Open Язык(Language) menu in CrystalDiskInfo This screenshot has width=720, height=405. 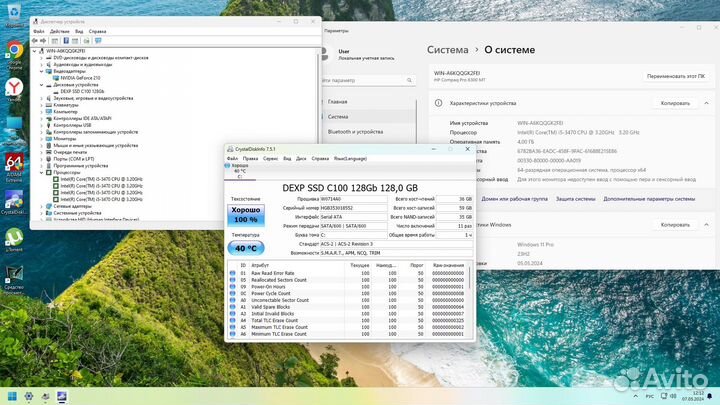[x=350, y=158]
